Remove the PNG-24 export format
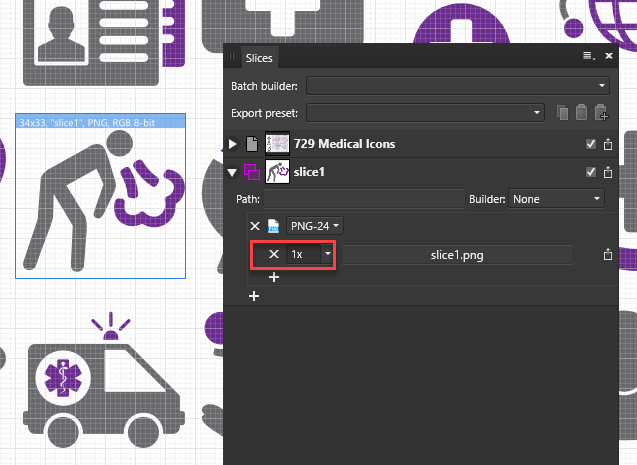The image size is (637, 465). tap(254, 227)
